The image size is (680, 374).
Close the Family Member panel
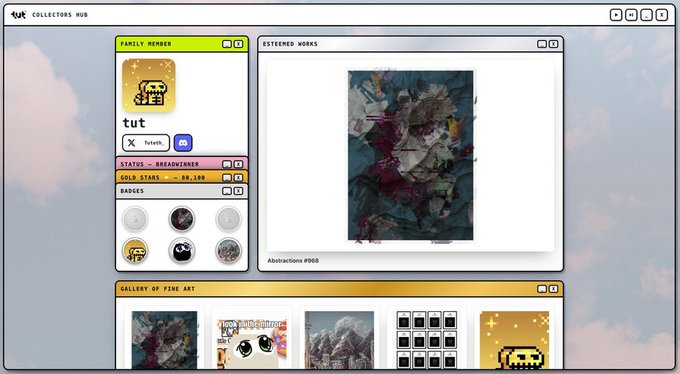239,44
